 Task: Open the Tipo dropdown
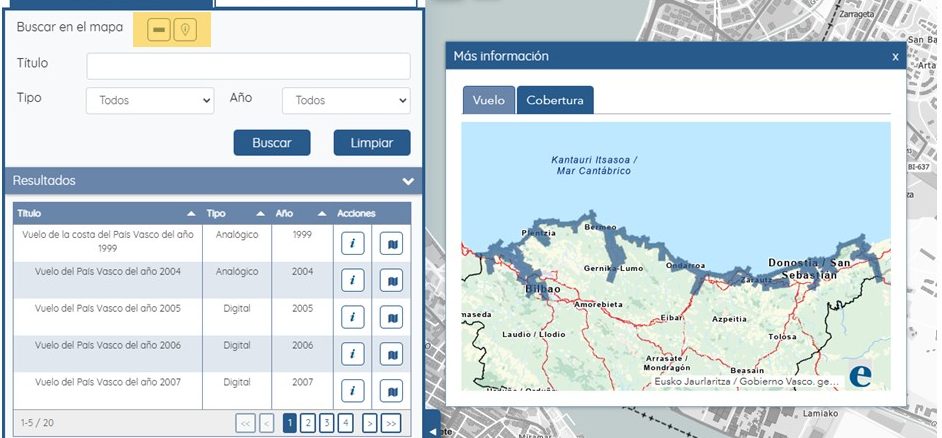[x=150, y=100]
